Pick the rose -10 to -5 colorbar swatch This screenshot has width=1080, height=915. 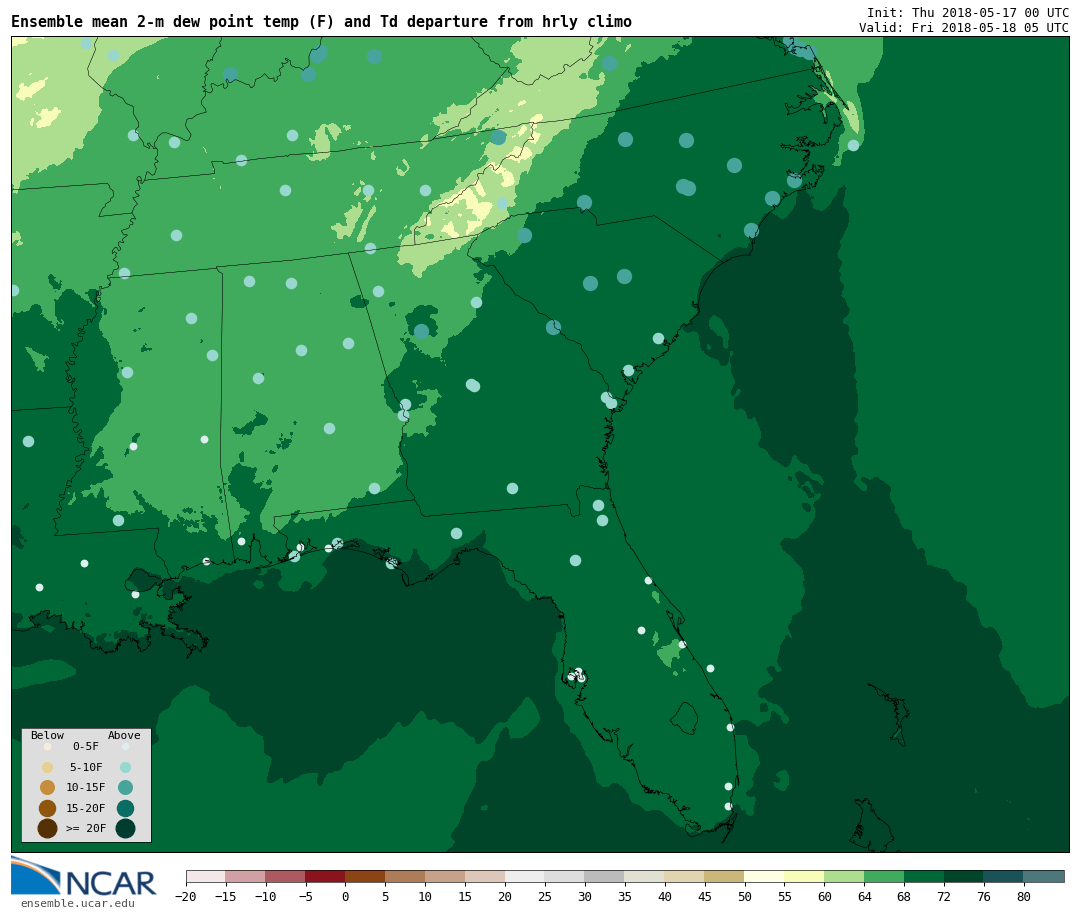point(286,876)
